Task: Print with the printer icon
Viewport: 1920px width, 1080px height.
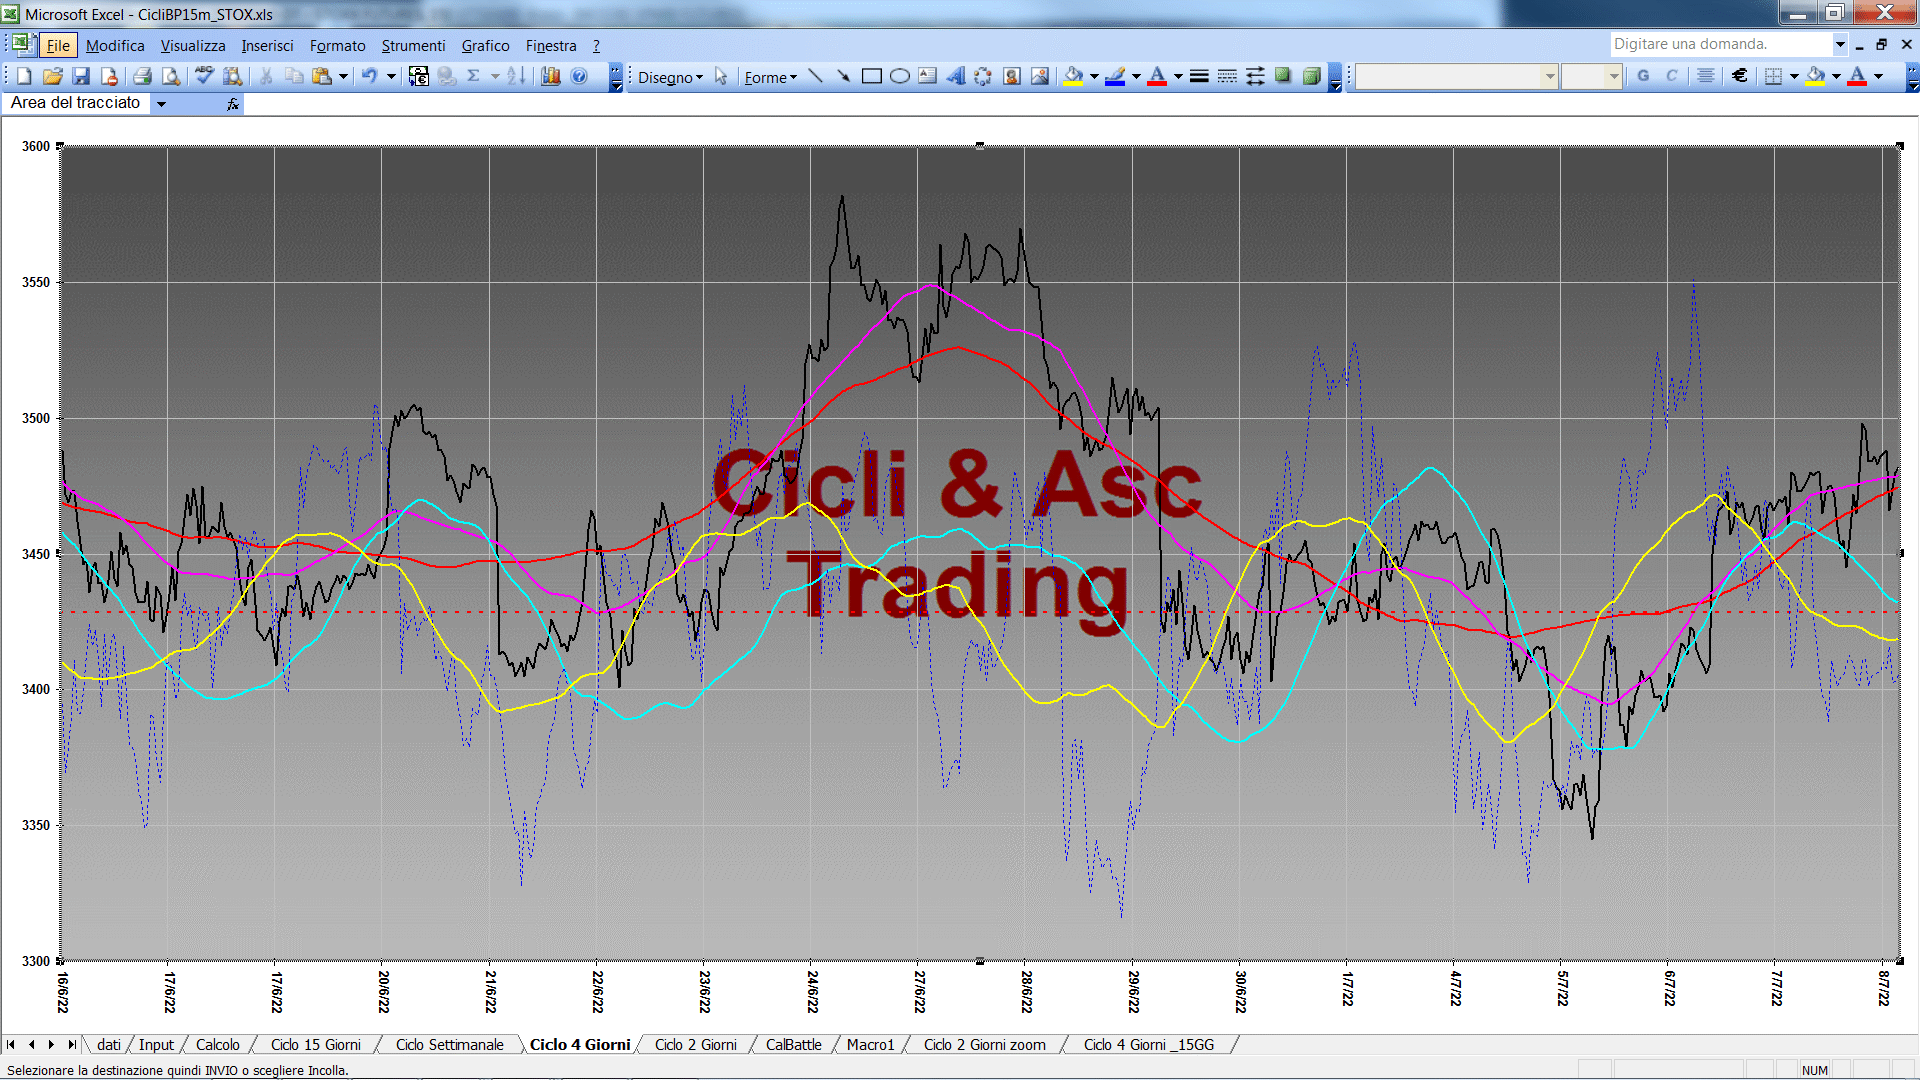Action: [142, 77]
